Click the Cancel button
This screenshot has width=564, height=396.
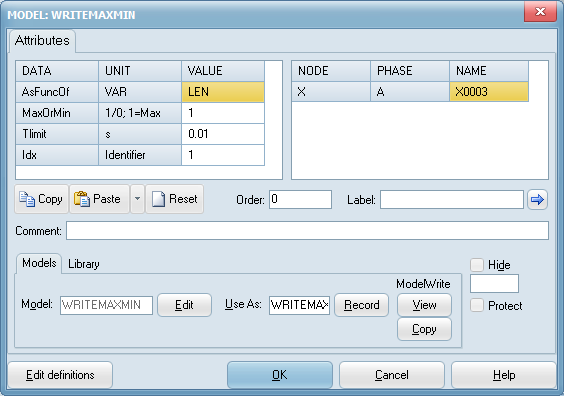pyautogui.click(x=392, y=375)
